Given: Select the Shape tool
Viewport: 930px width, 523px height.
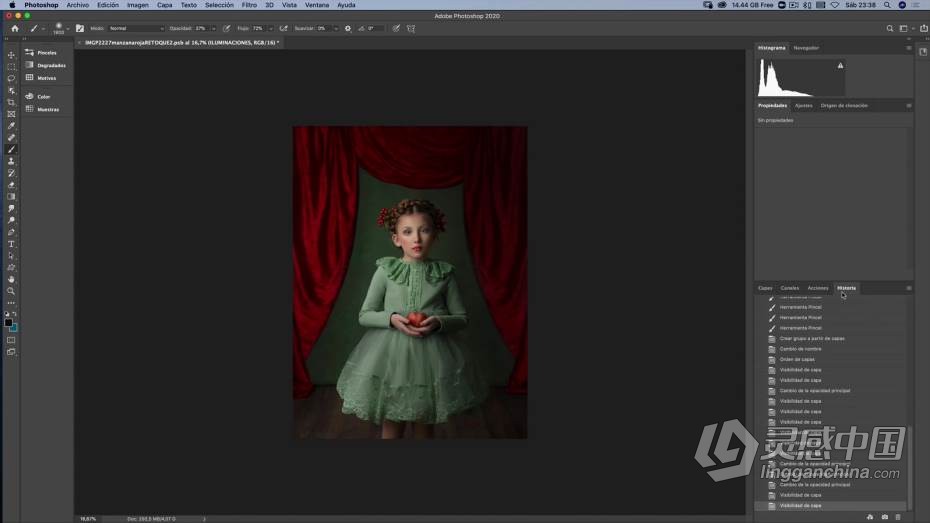Looking at the screenshot, I should [11, 268].
